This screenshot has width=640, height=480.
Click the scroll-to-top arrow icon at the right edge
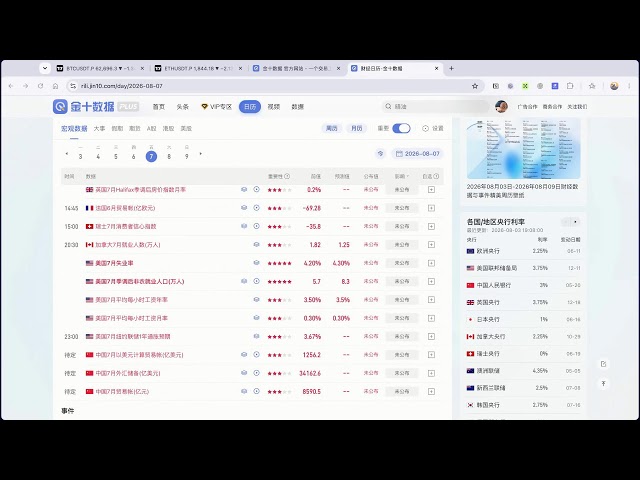point(603,384)
